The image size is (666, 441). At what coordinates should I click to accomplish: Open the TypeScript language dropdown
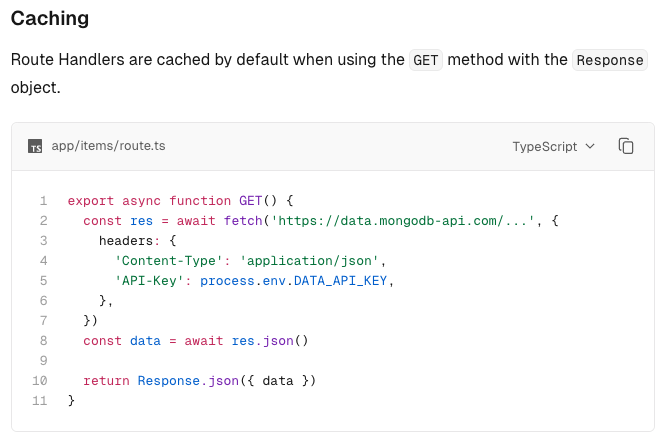pos(553,146)
